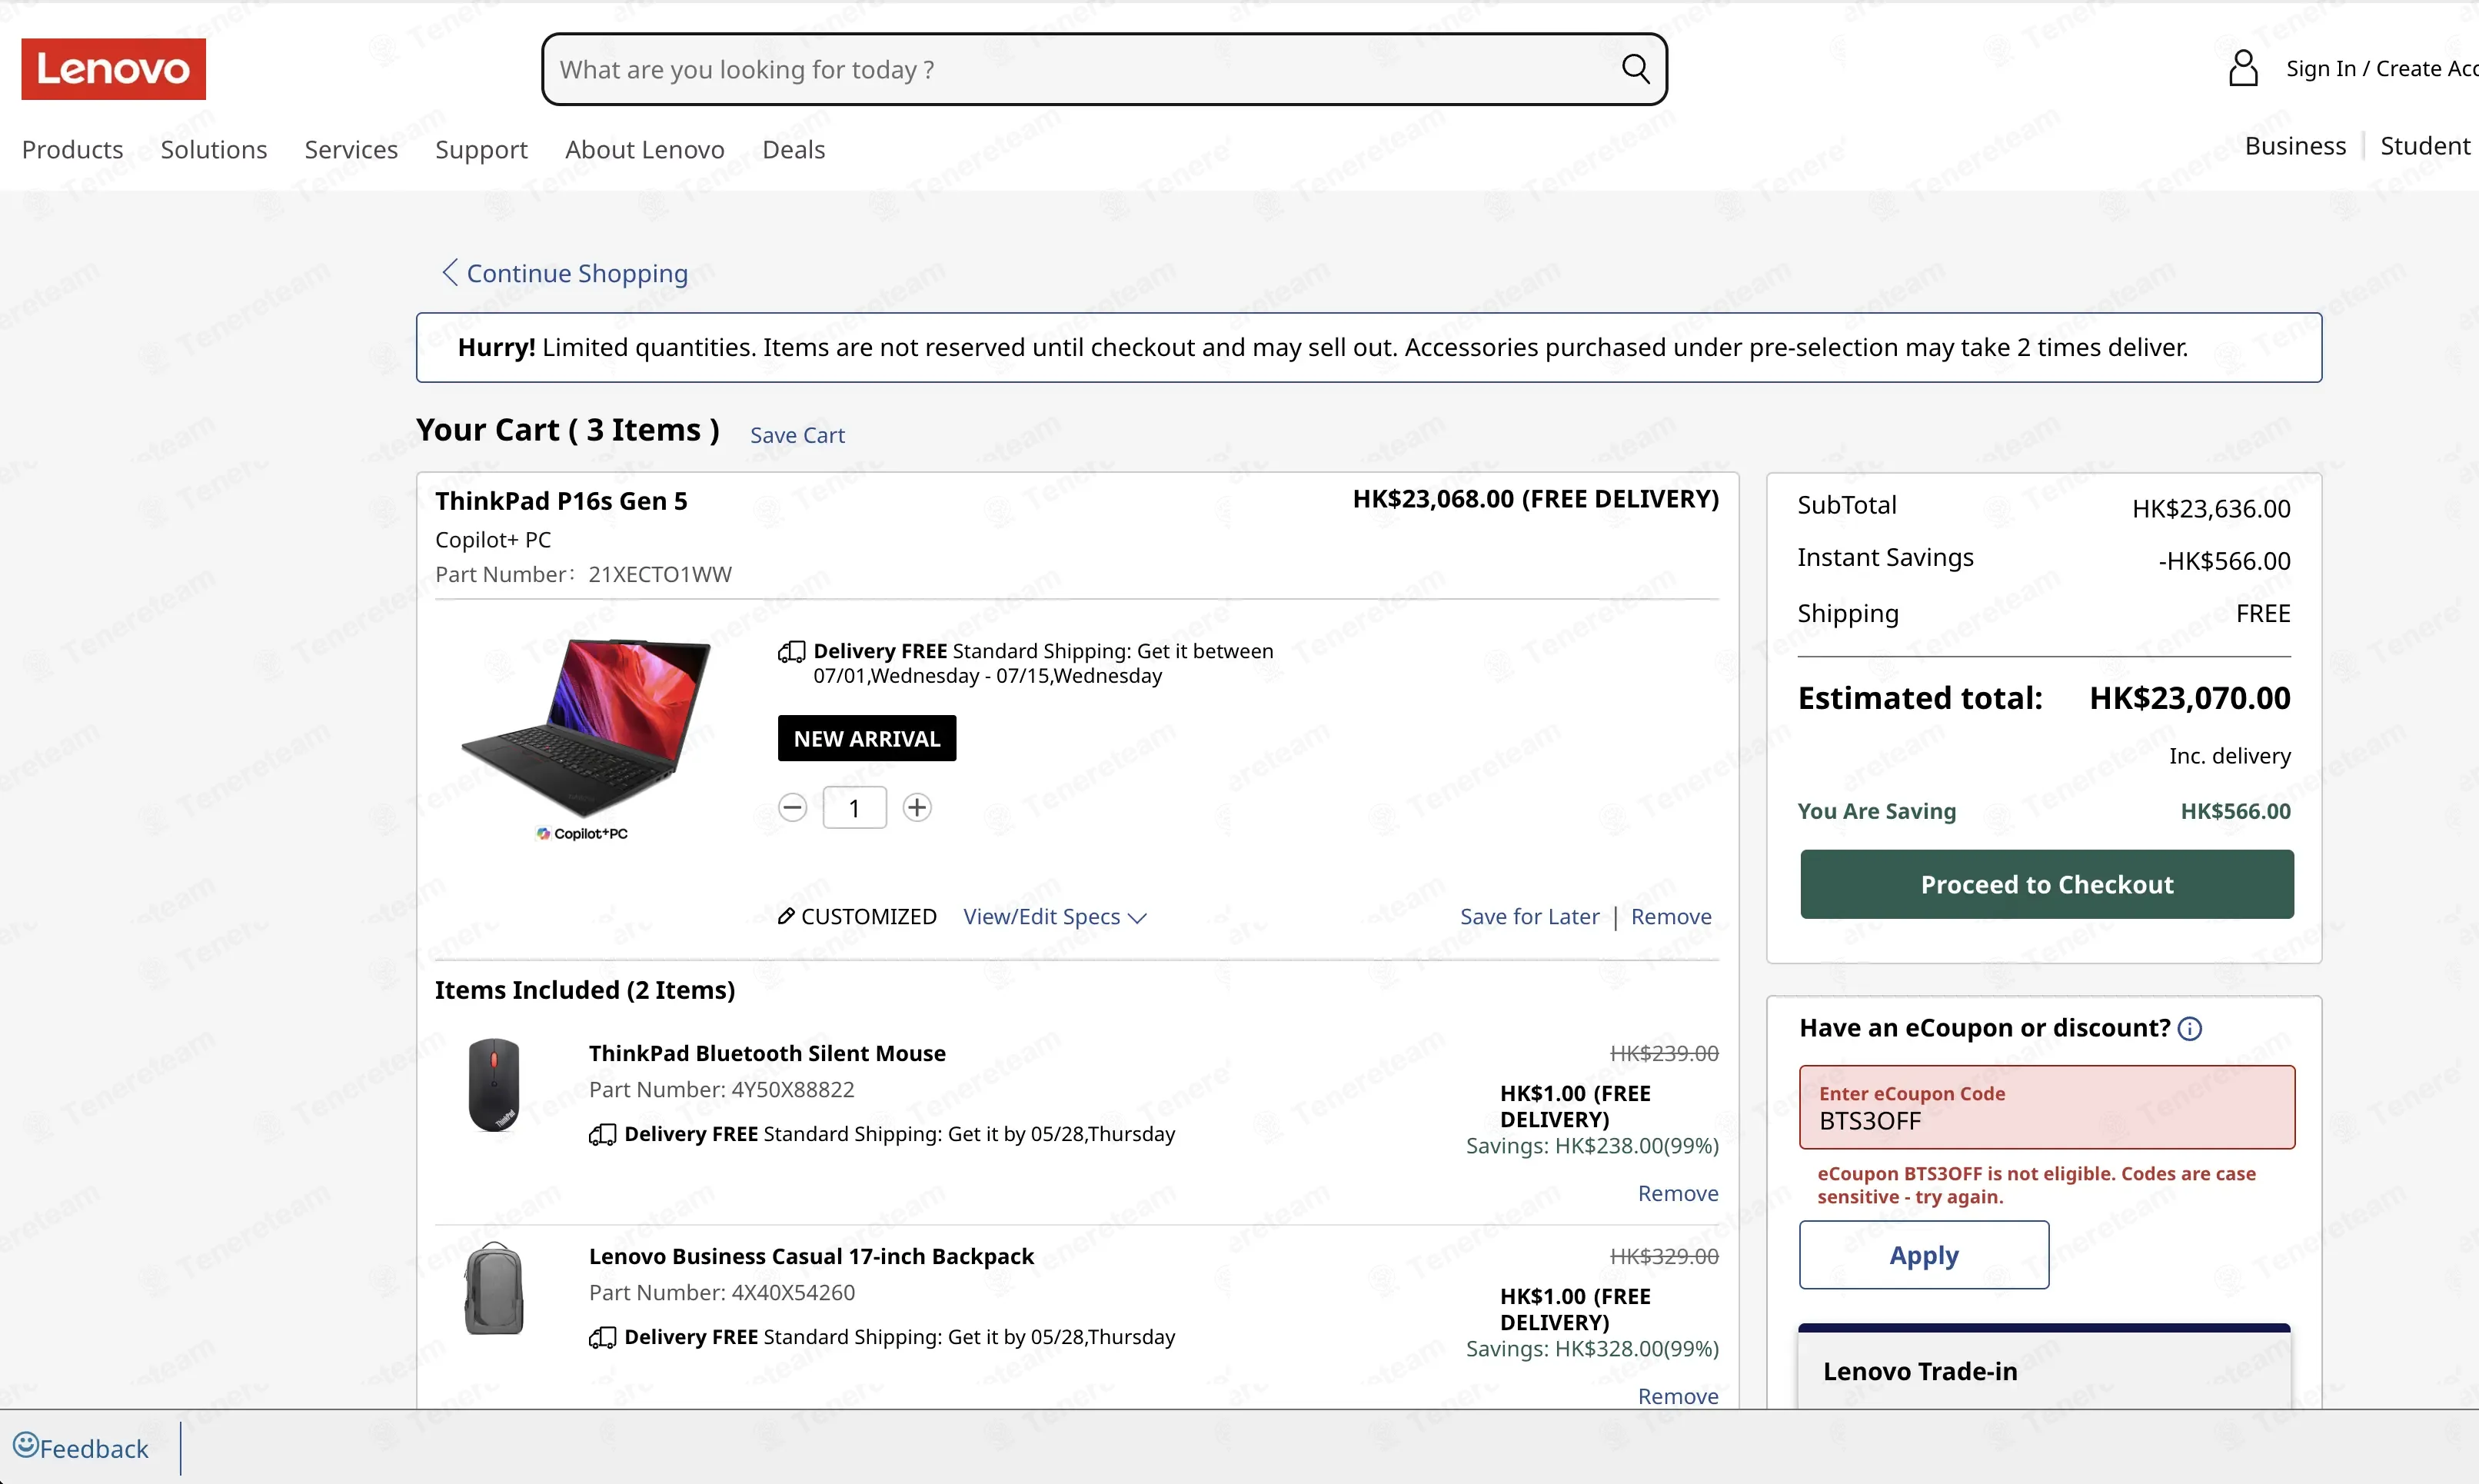
Task: Increase laptop quantity with plus icon
Action: (x=917, y=807)
